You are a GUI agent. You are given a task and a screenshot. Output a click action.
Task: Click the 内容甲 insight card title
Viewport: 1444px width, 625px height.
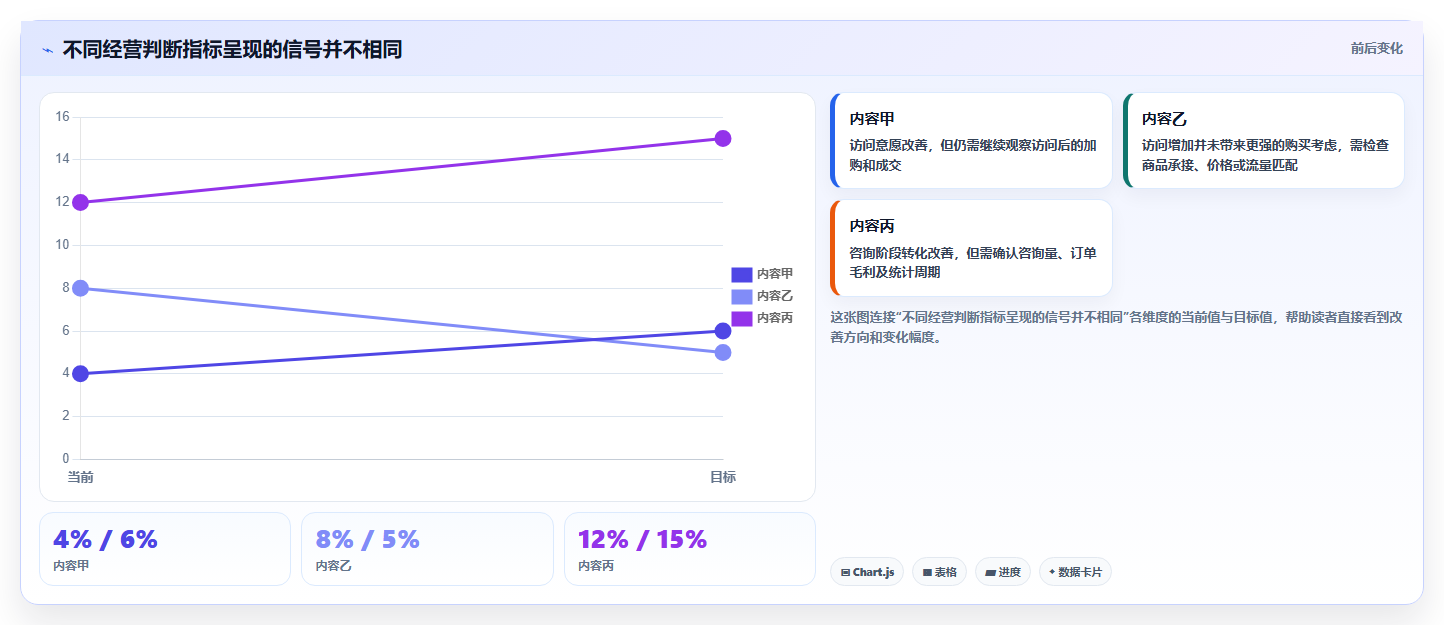(x=872, y=119)
